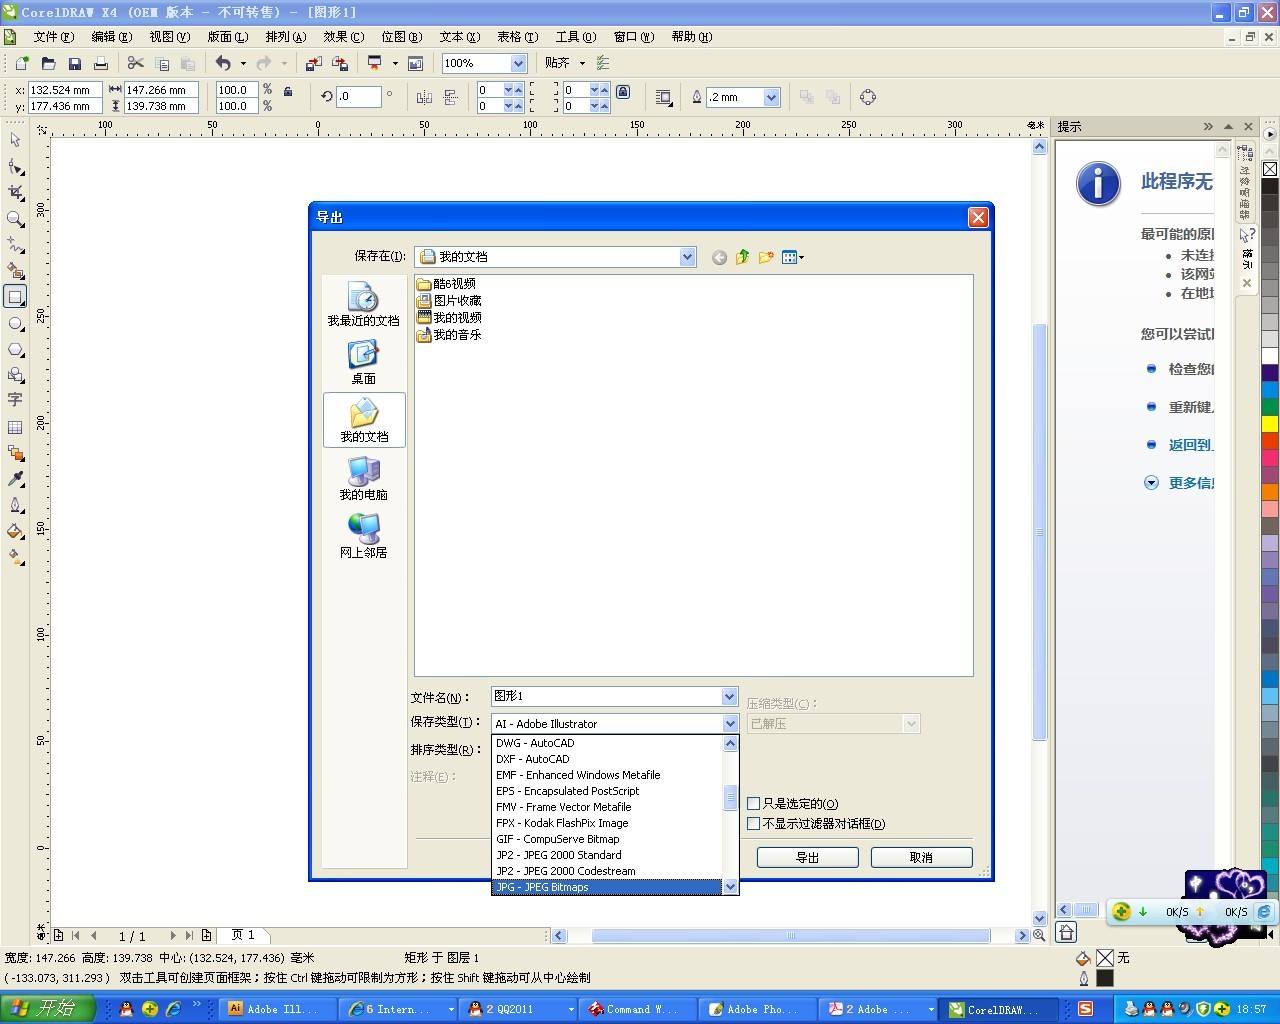This screenshot has height=1024, width=1280.
Task: Select the Ellipse tool in the toolbox
Action: (x=15, y=324)
